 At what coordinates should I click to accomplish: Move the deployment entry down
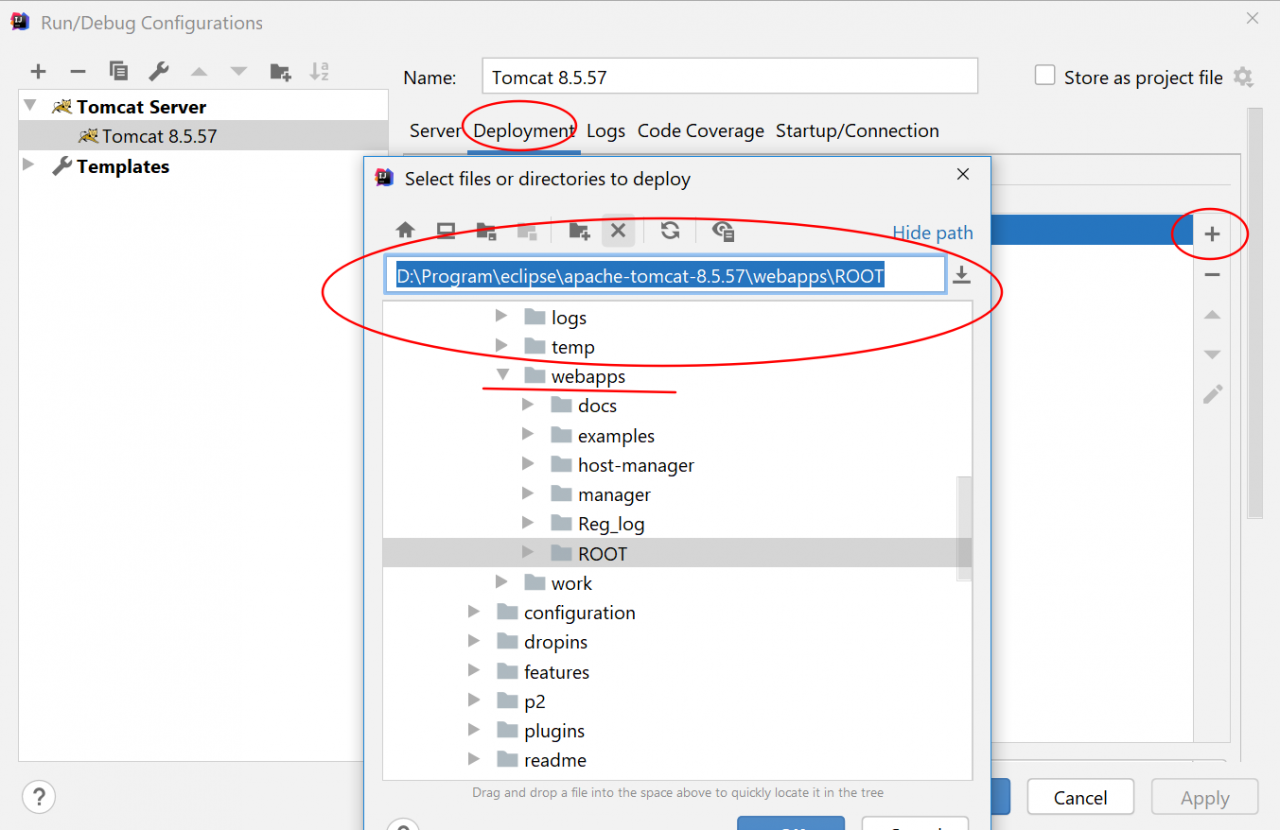pyautogui.click(x=1212, y=354)
